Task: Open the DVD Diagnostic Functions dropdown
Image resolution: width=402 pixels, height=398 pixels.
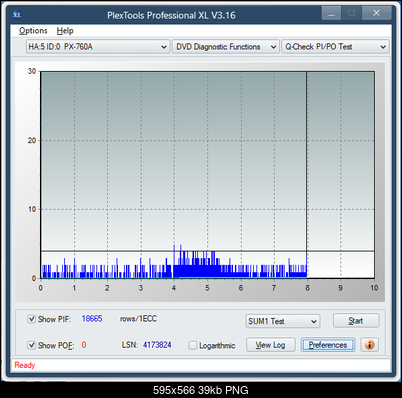Action: click(226, 47)
